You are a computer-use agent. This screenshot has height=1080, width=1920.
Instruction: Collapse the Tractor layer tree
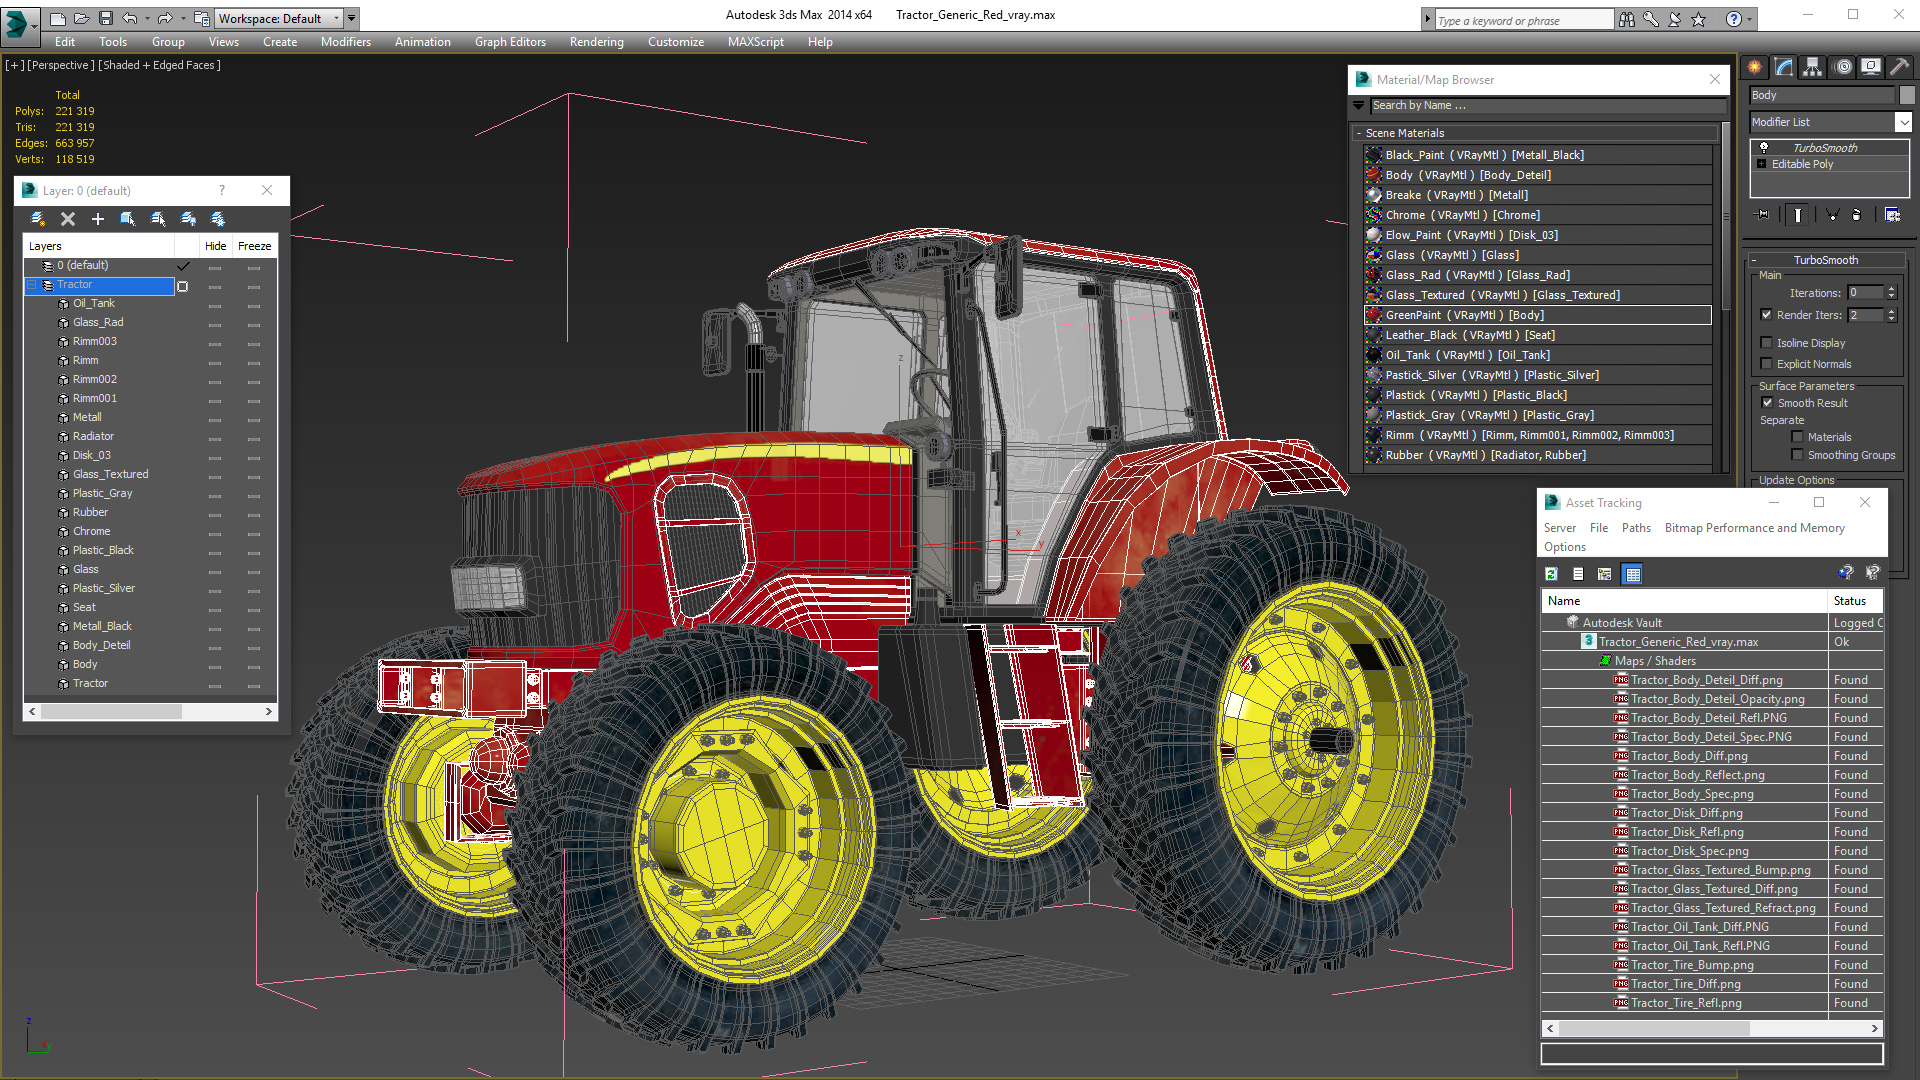click(x=31, y=285)
